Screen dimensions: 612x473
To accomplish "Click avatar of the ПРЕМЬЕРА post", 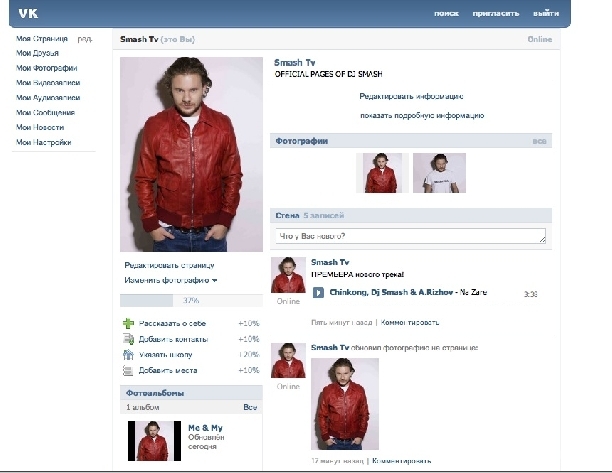I will pyautogui.click(x=288, y=275).
